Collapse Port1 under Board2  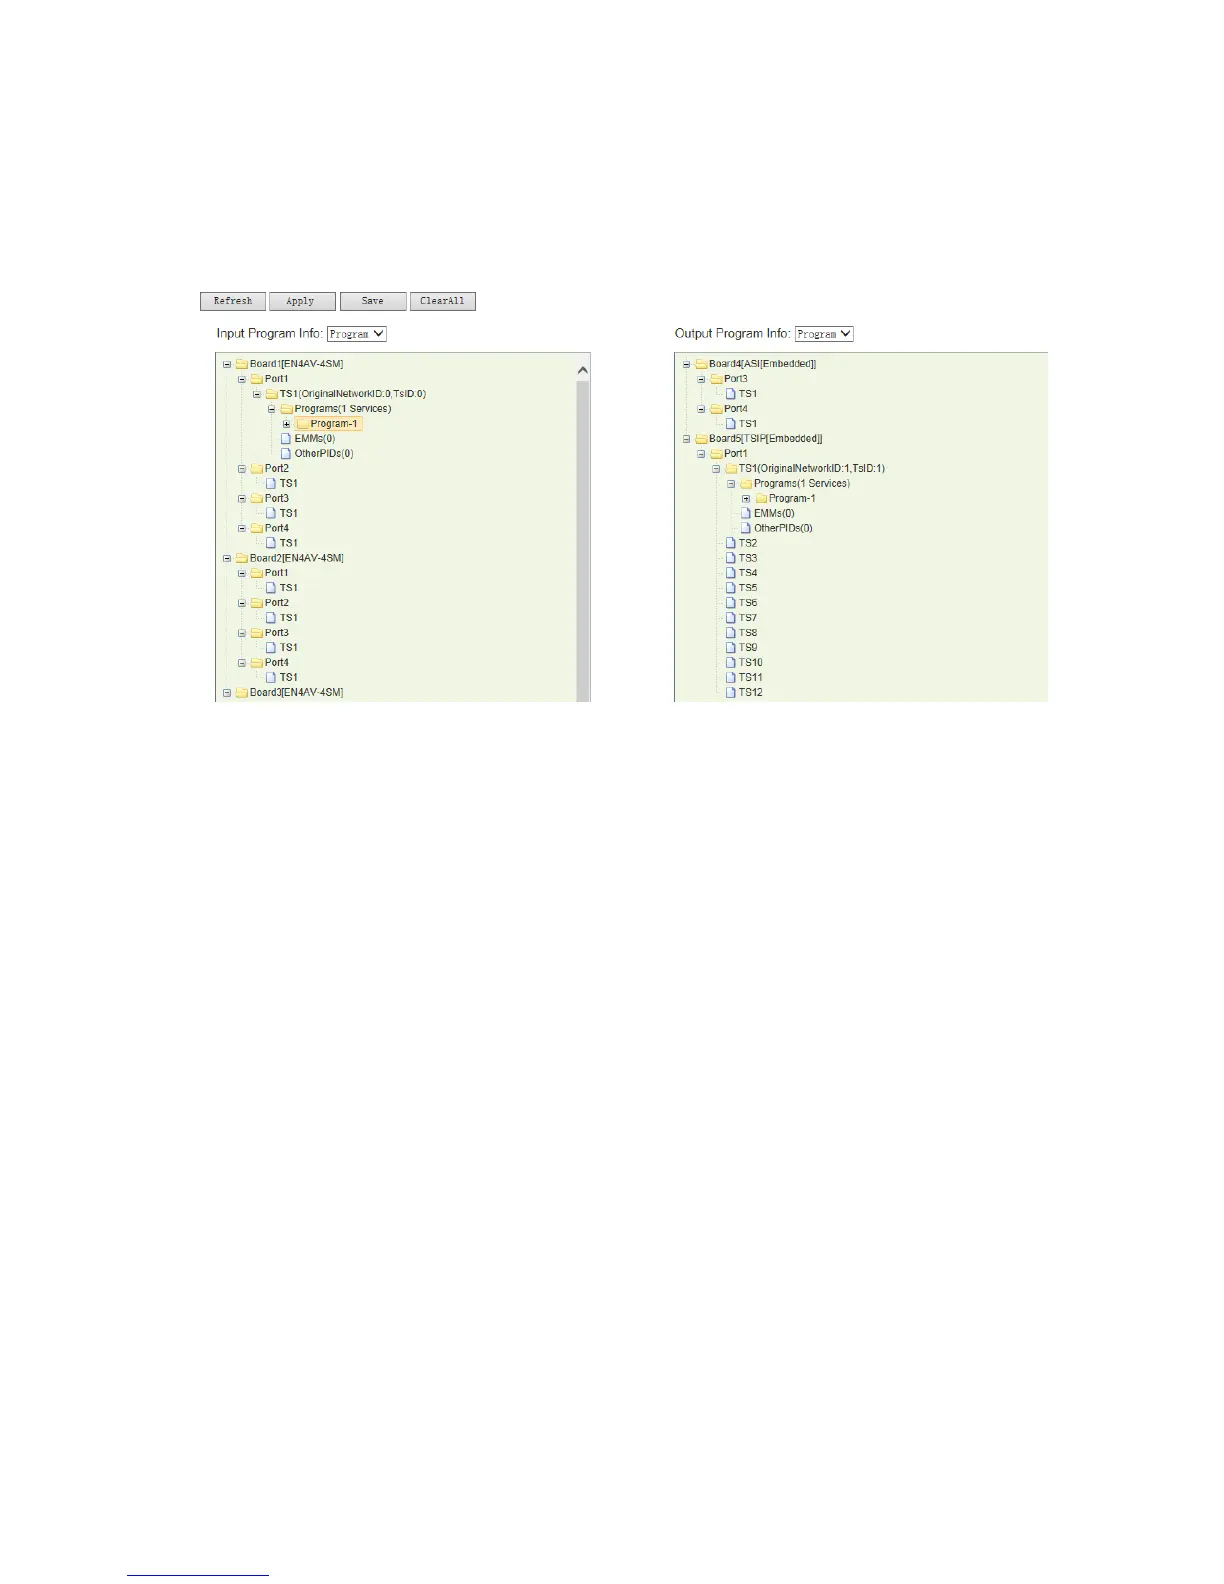tap(242, 574)
